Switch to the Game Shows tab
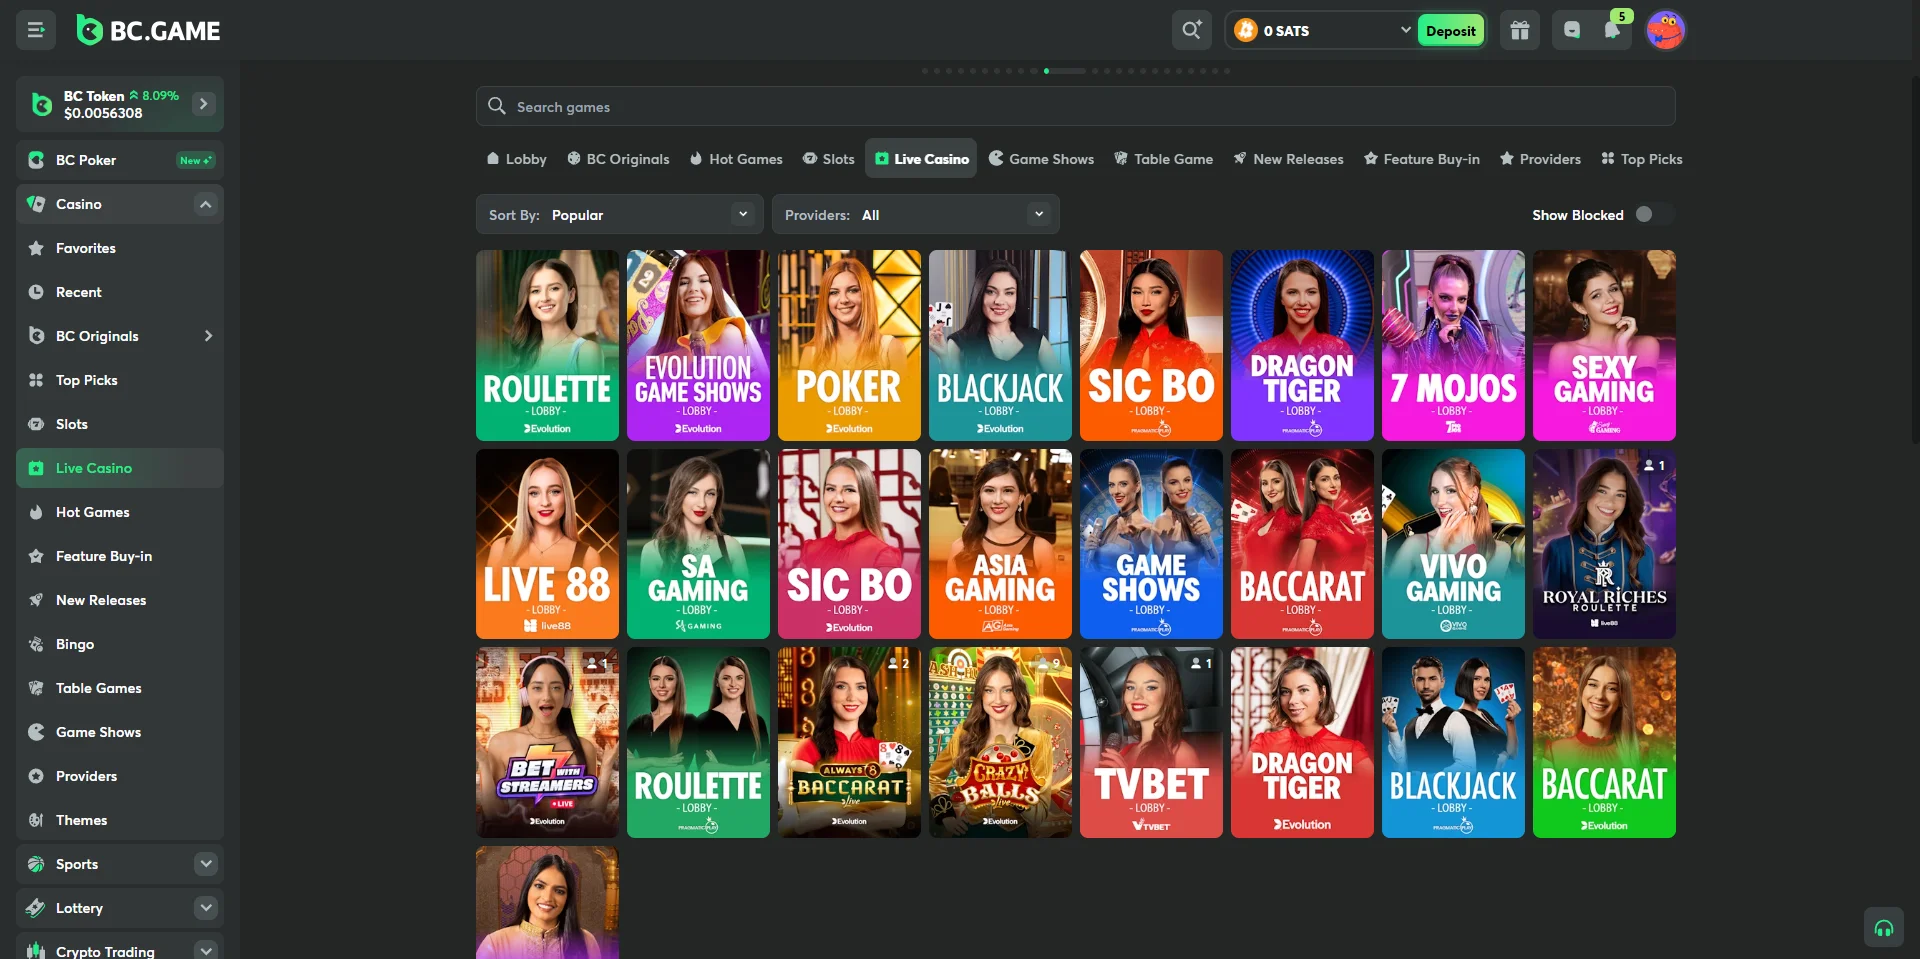1920x959 pixels. pyautogui.click(x=1041, y=158)
